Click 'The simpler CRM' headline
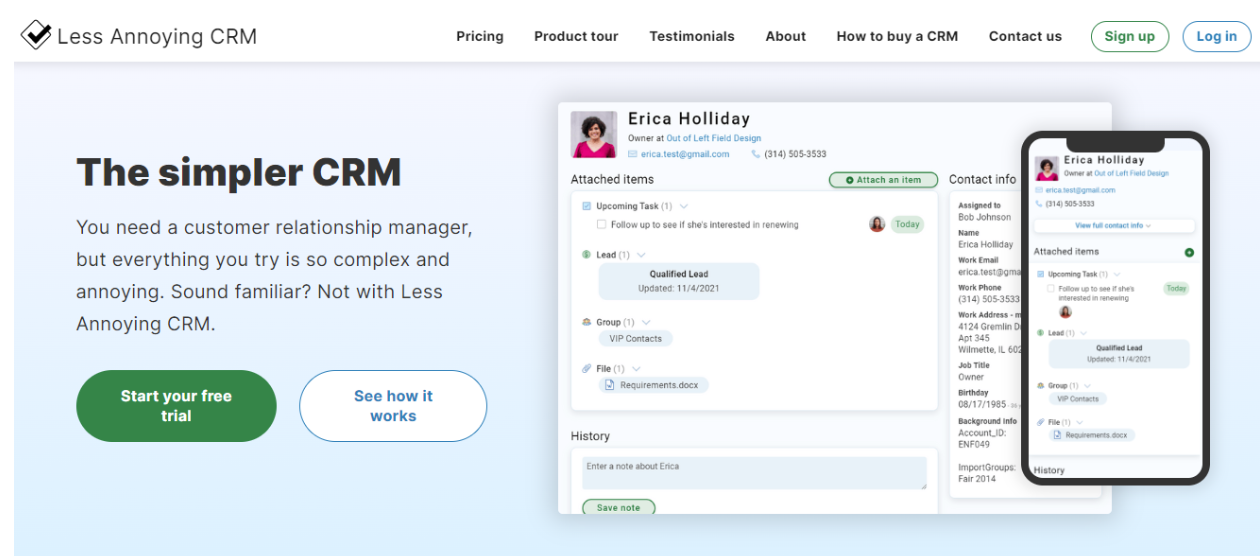Viewport: 1260px width, 560px height. tap(239, 172)
